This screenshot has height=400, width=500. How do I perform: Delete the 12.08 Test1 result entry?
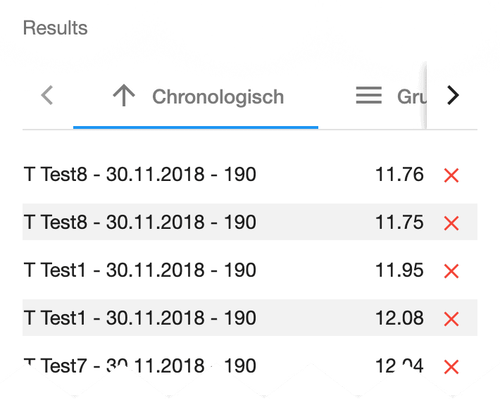(451, 319)
